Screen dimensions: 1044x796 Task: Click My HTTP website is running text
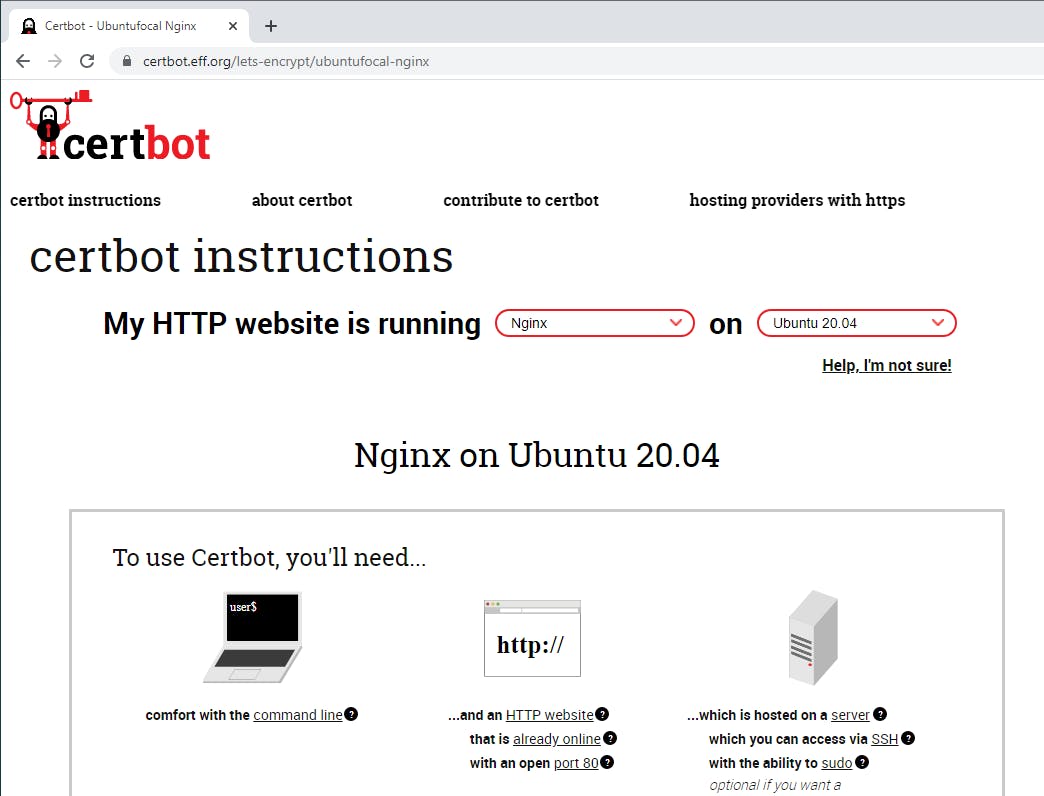(292, 324)
